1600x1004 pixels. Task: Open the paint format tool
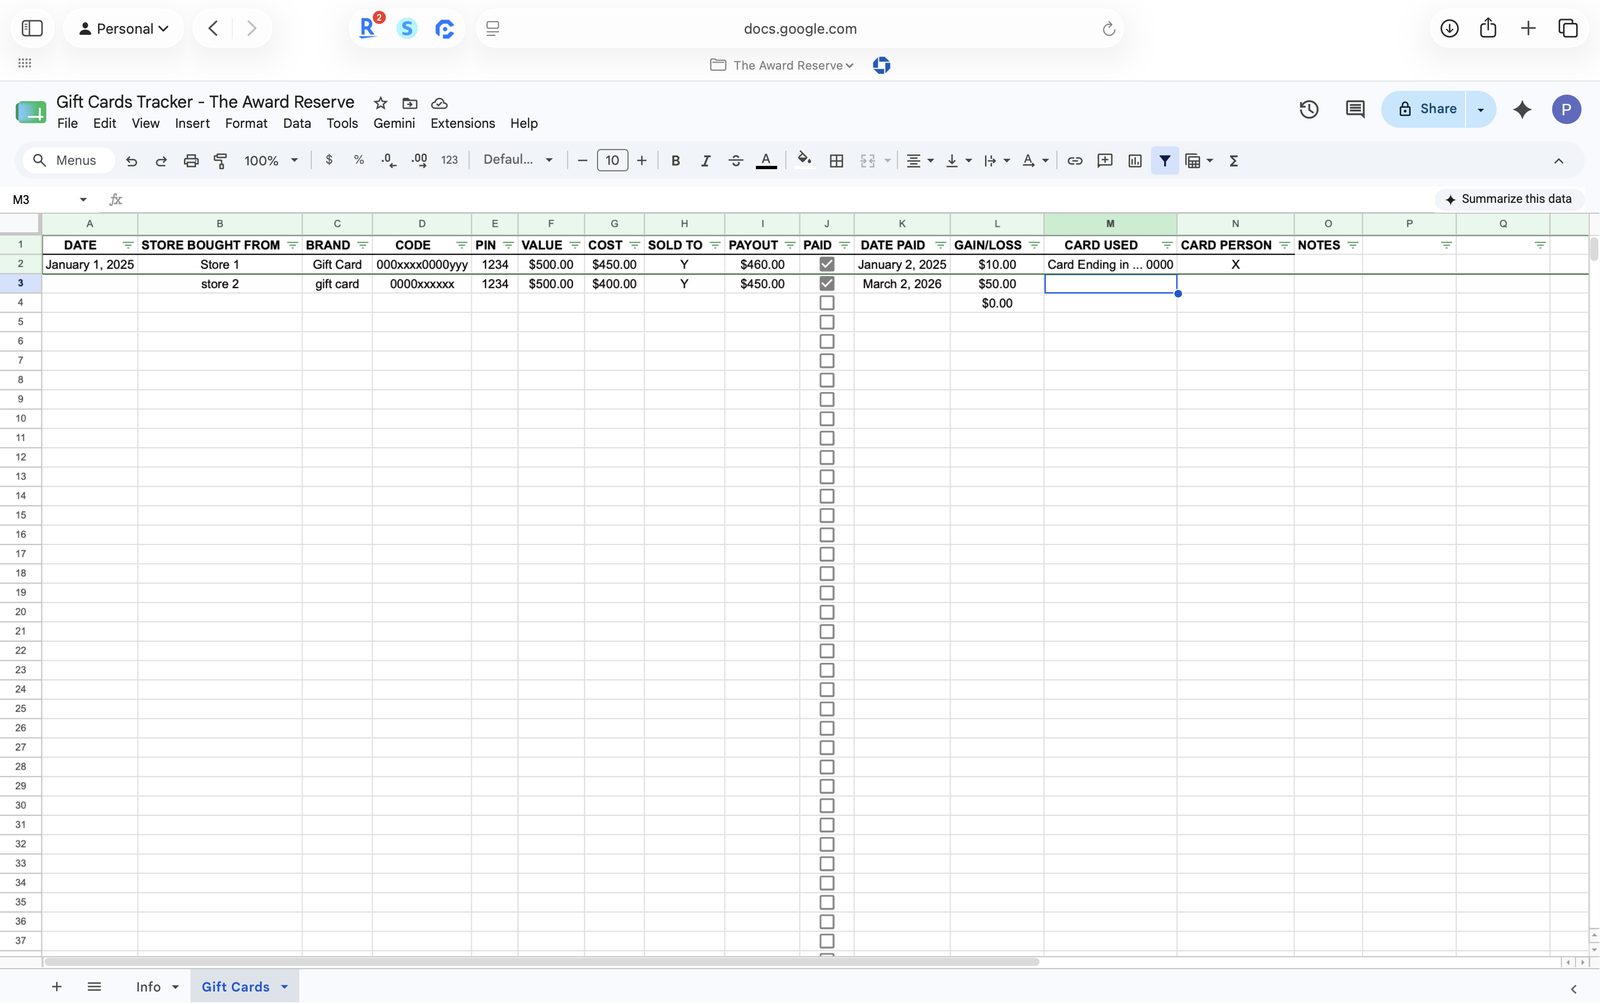tap(221, 161)
